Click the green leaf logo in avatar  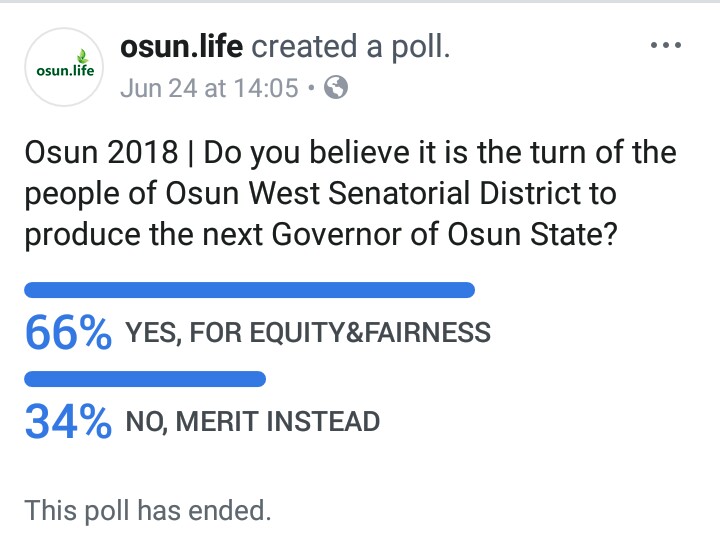pyautogui.click(x=83, y=56)
